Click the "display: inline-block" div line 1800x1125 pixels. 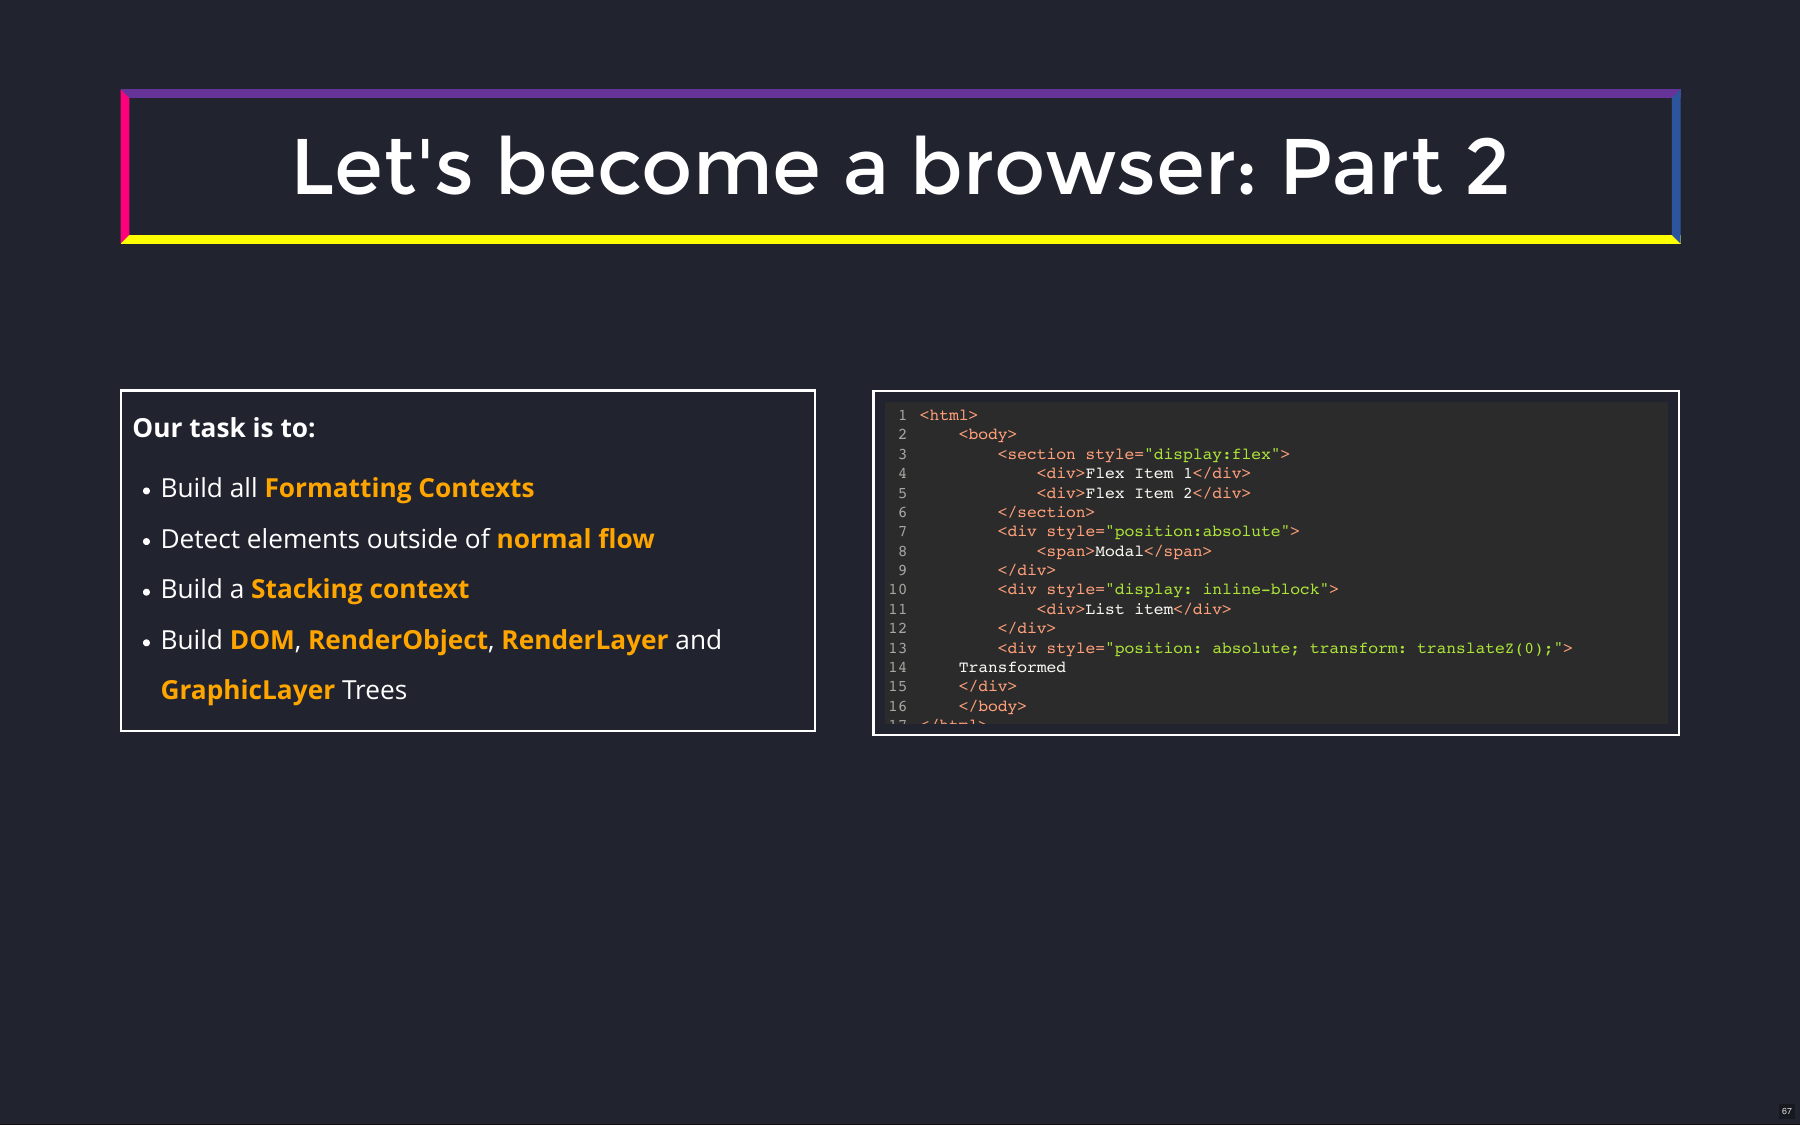pyautogui.click(x=1167, y=589)
